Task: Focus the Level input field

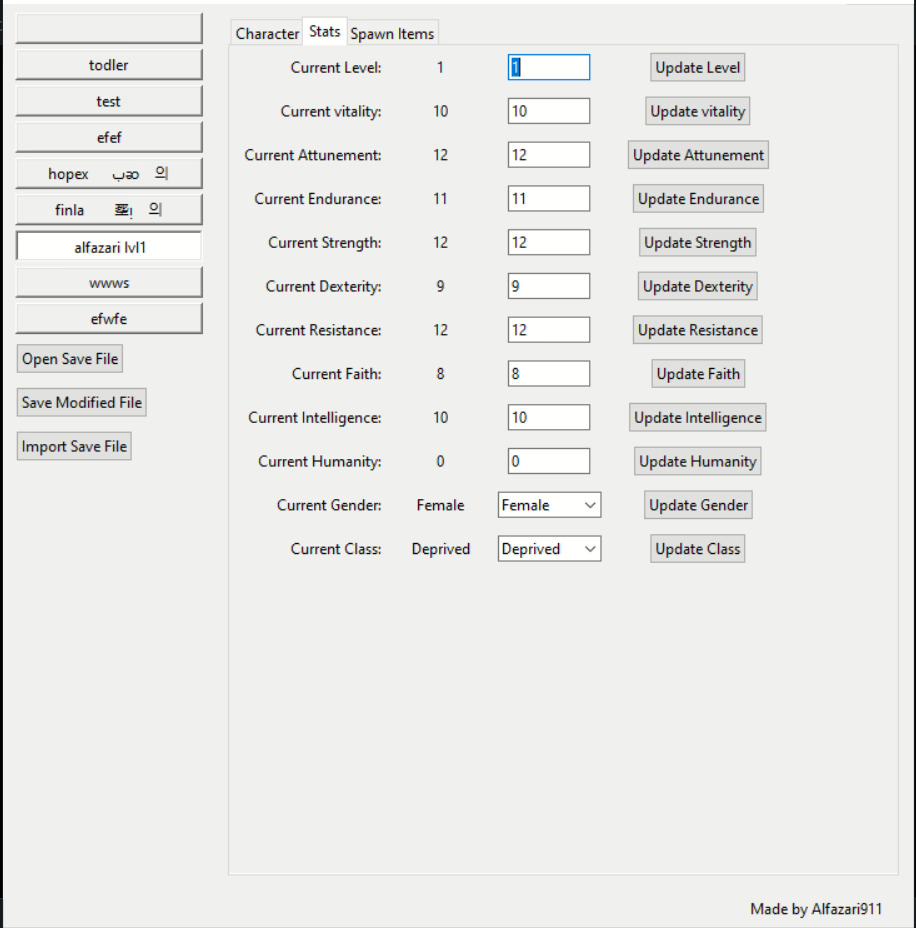Action: click(x=549, y=67)
